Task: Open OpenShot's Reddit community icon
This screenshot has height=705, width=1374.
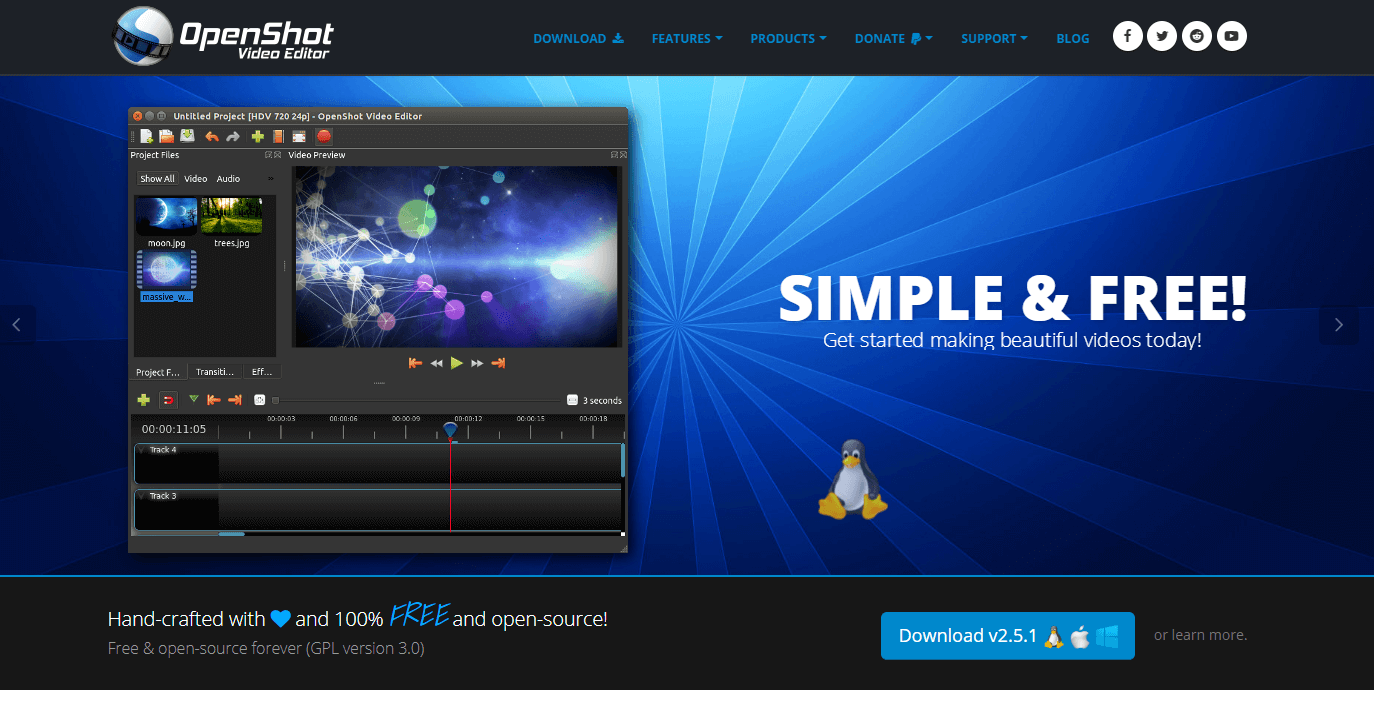Action: (1197, 37)
